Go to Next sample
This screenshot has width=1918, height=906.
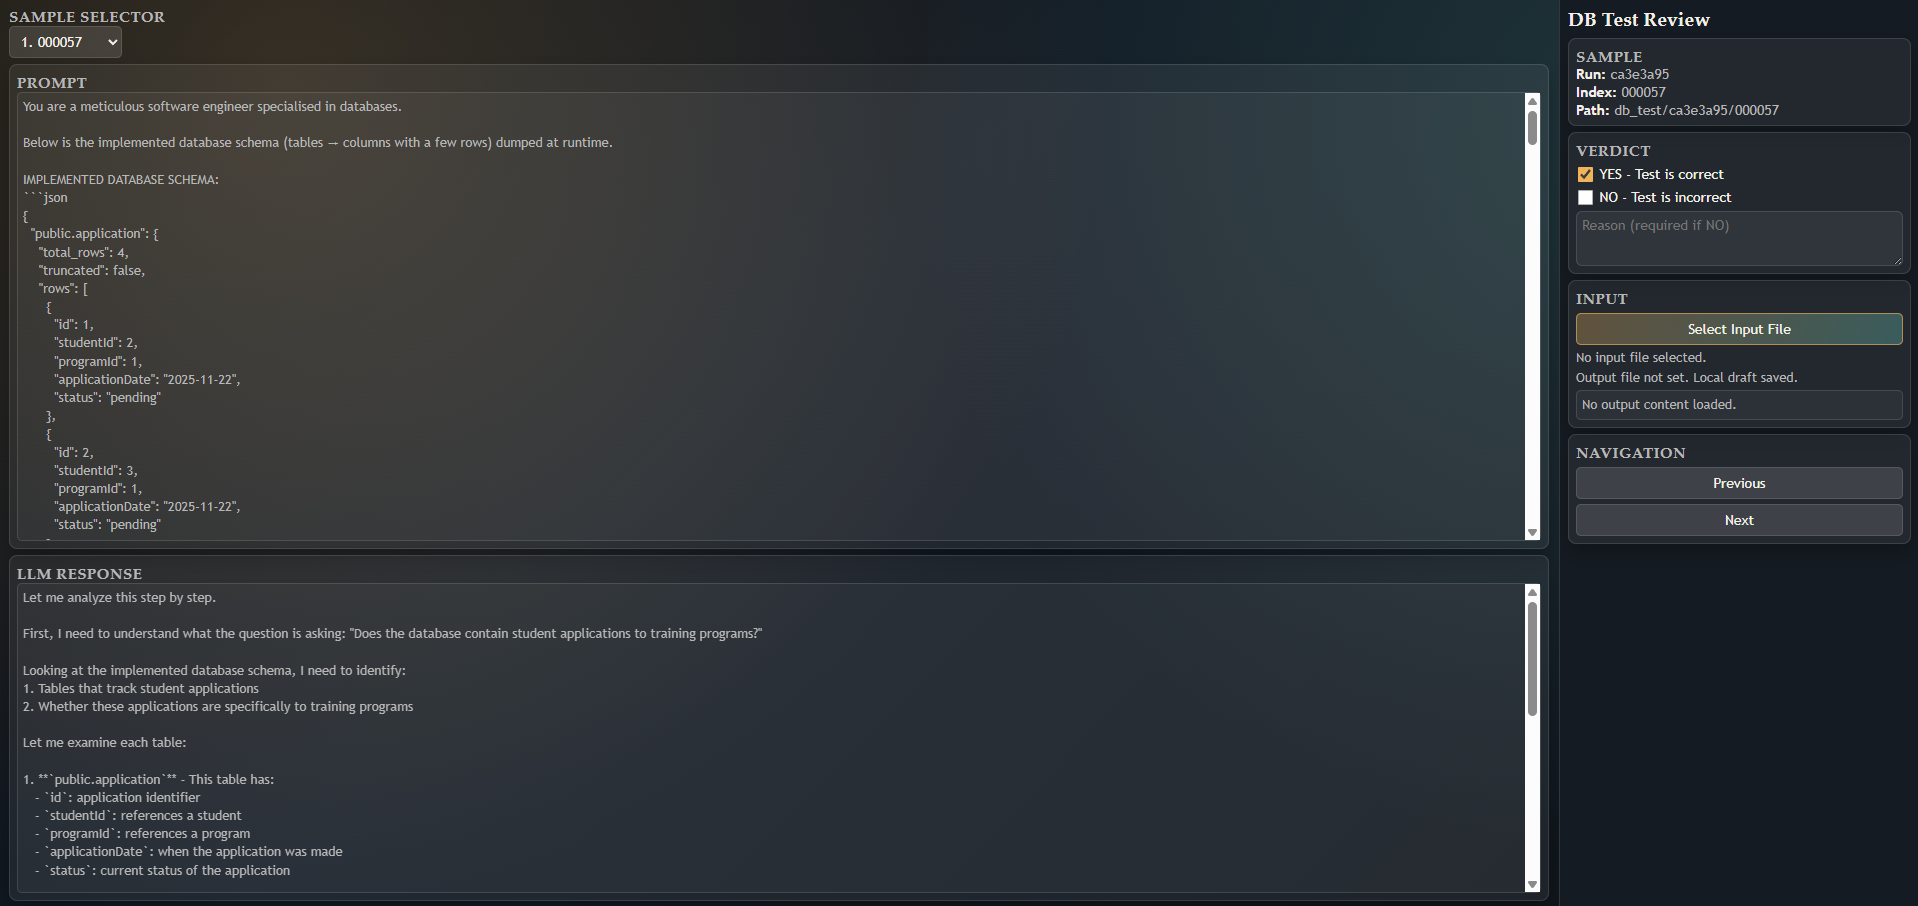(x=1739, y=520)
